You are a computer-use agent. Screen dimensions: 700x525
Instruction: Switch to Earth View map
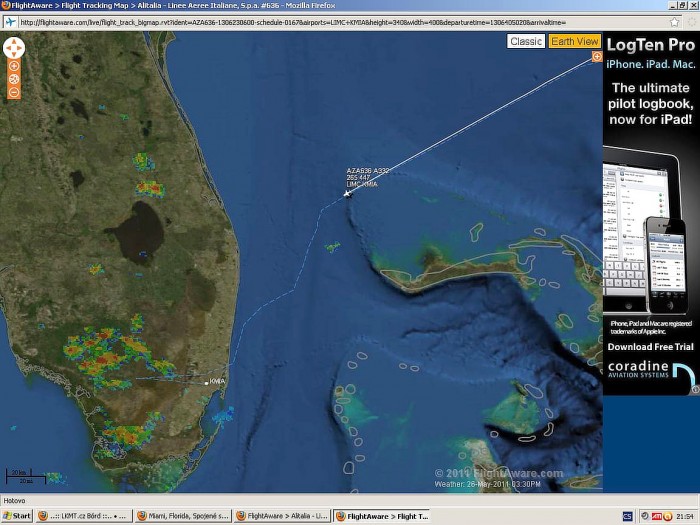[x=575, y=42]
